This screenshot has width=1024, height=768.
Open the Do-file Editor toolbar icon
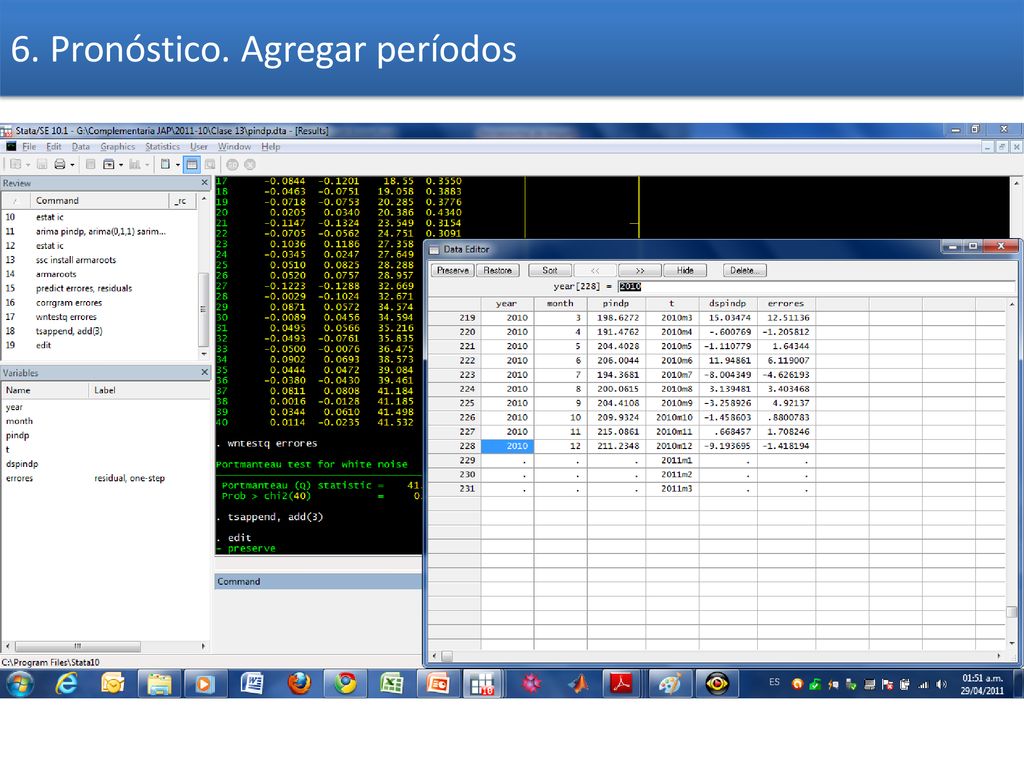pyautogui.click(x=165, y=165)
